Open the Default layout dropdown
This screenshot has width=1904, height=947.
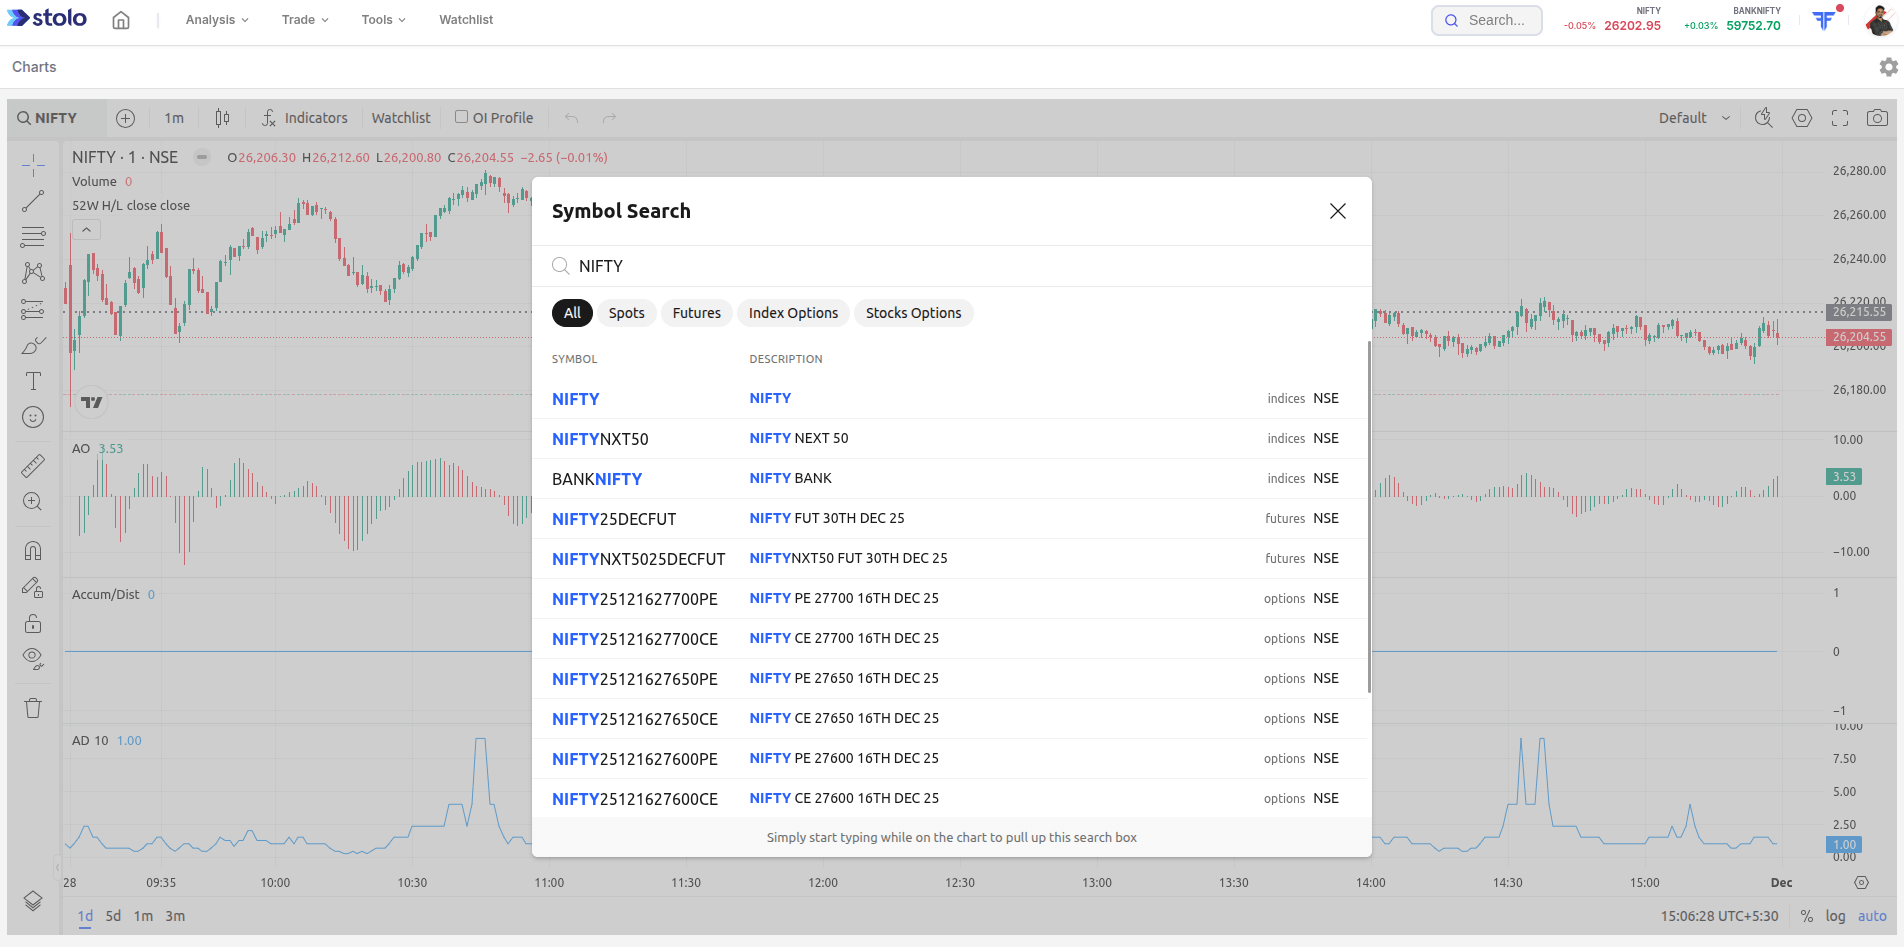pyautogui.click(x=1693, y=118)
